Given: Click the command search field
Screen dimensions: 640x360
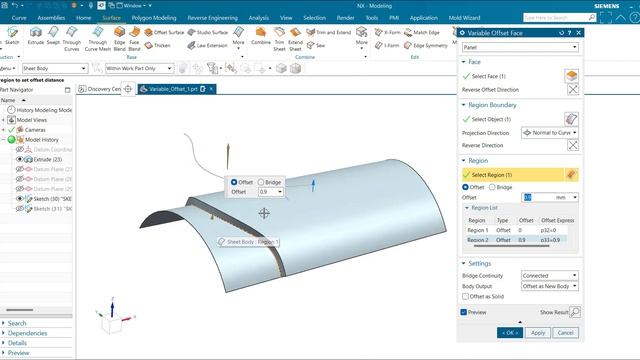Looking at the screenshot, I should 560,18.
